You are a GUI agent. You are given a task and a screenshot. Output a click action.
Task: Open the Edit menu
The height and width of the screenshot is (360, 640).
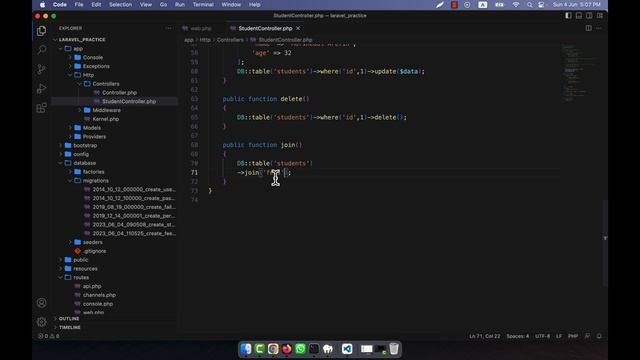point(96,4)
